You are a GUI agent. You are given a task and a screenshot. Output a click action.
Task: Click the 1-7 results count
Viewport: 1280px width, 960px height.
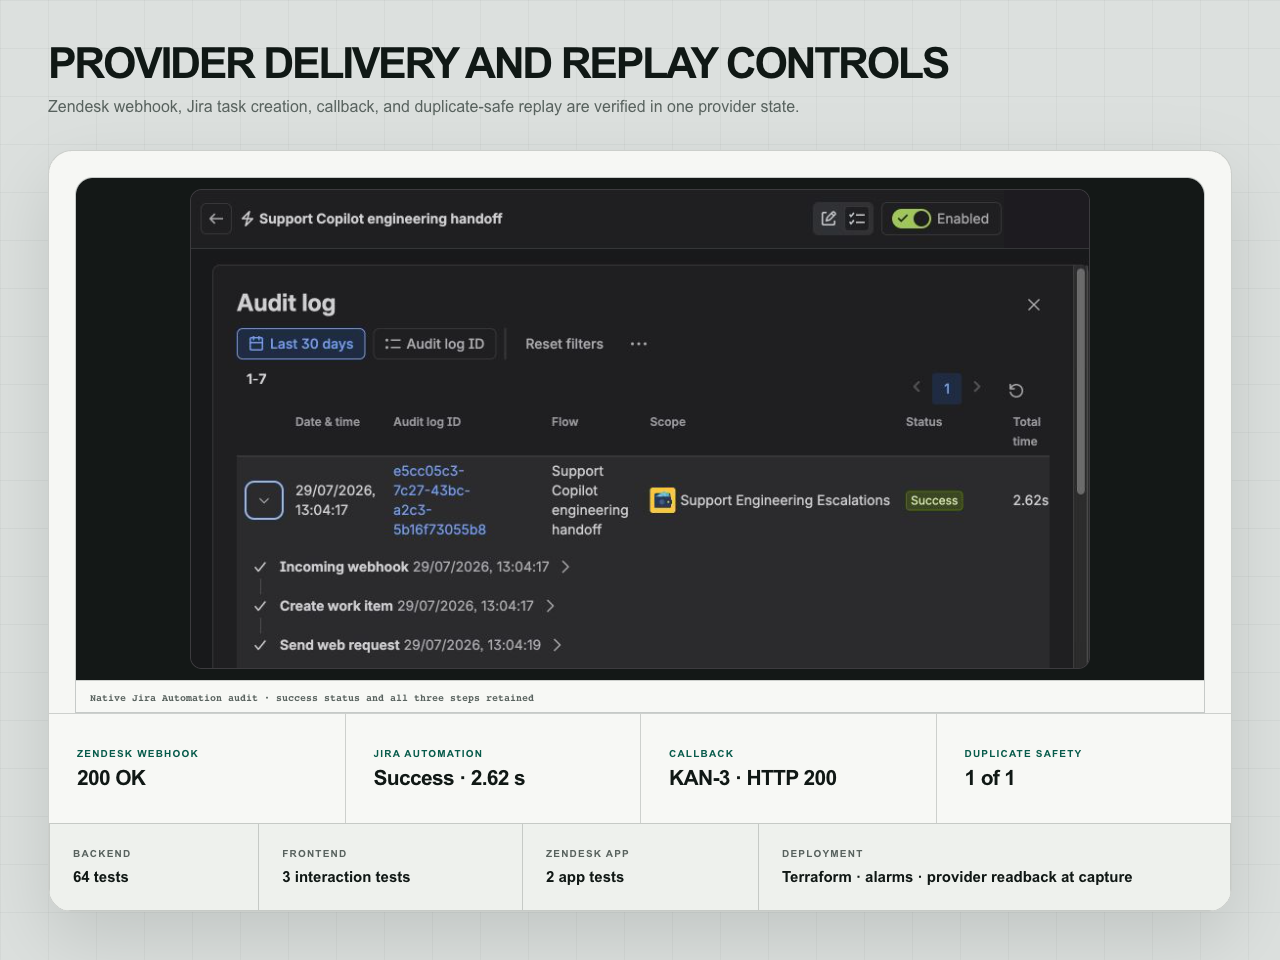(256, 379)
